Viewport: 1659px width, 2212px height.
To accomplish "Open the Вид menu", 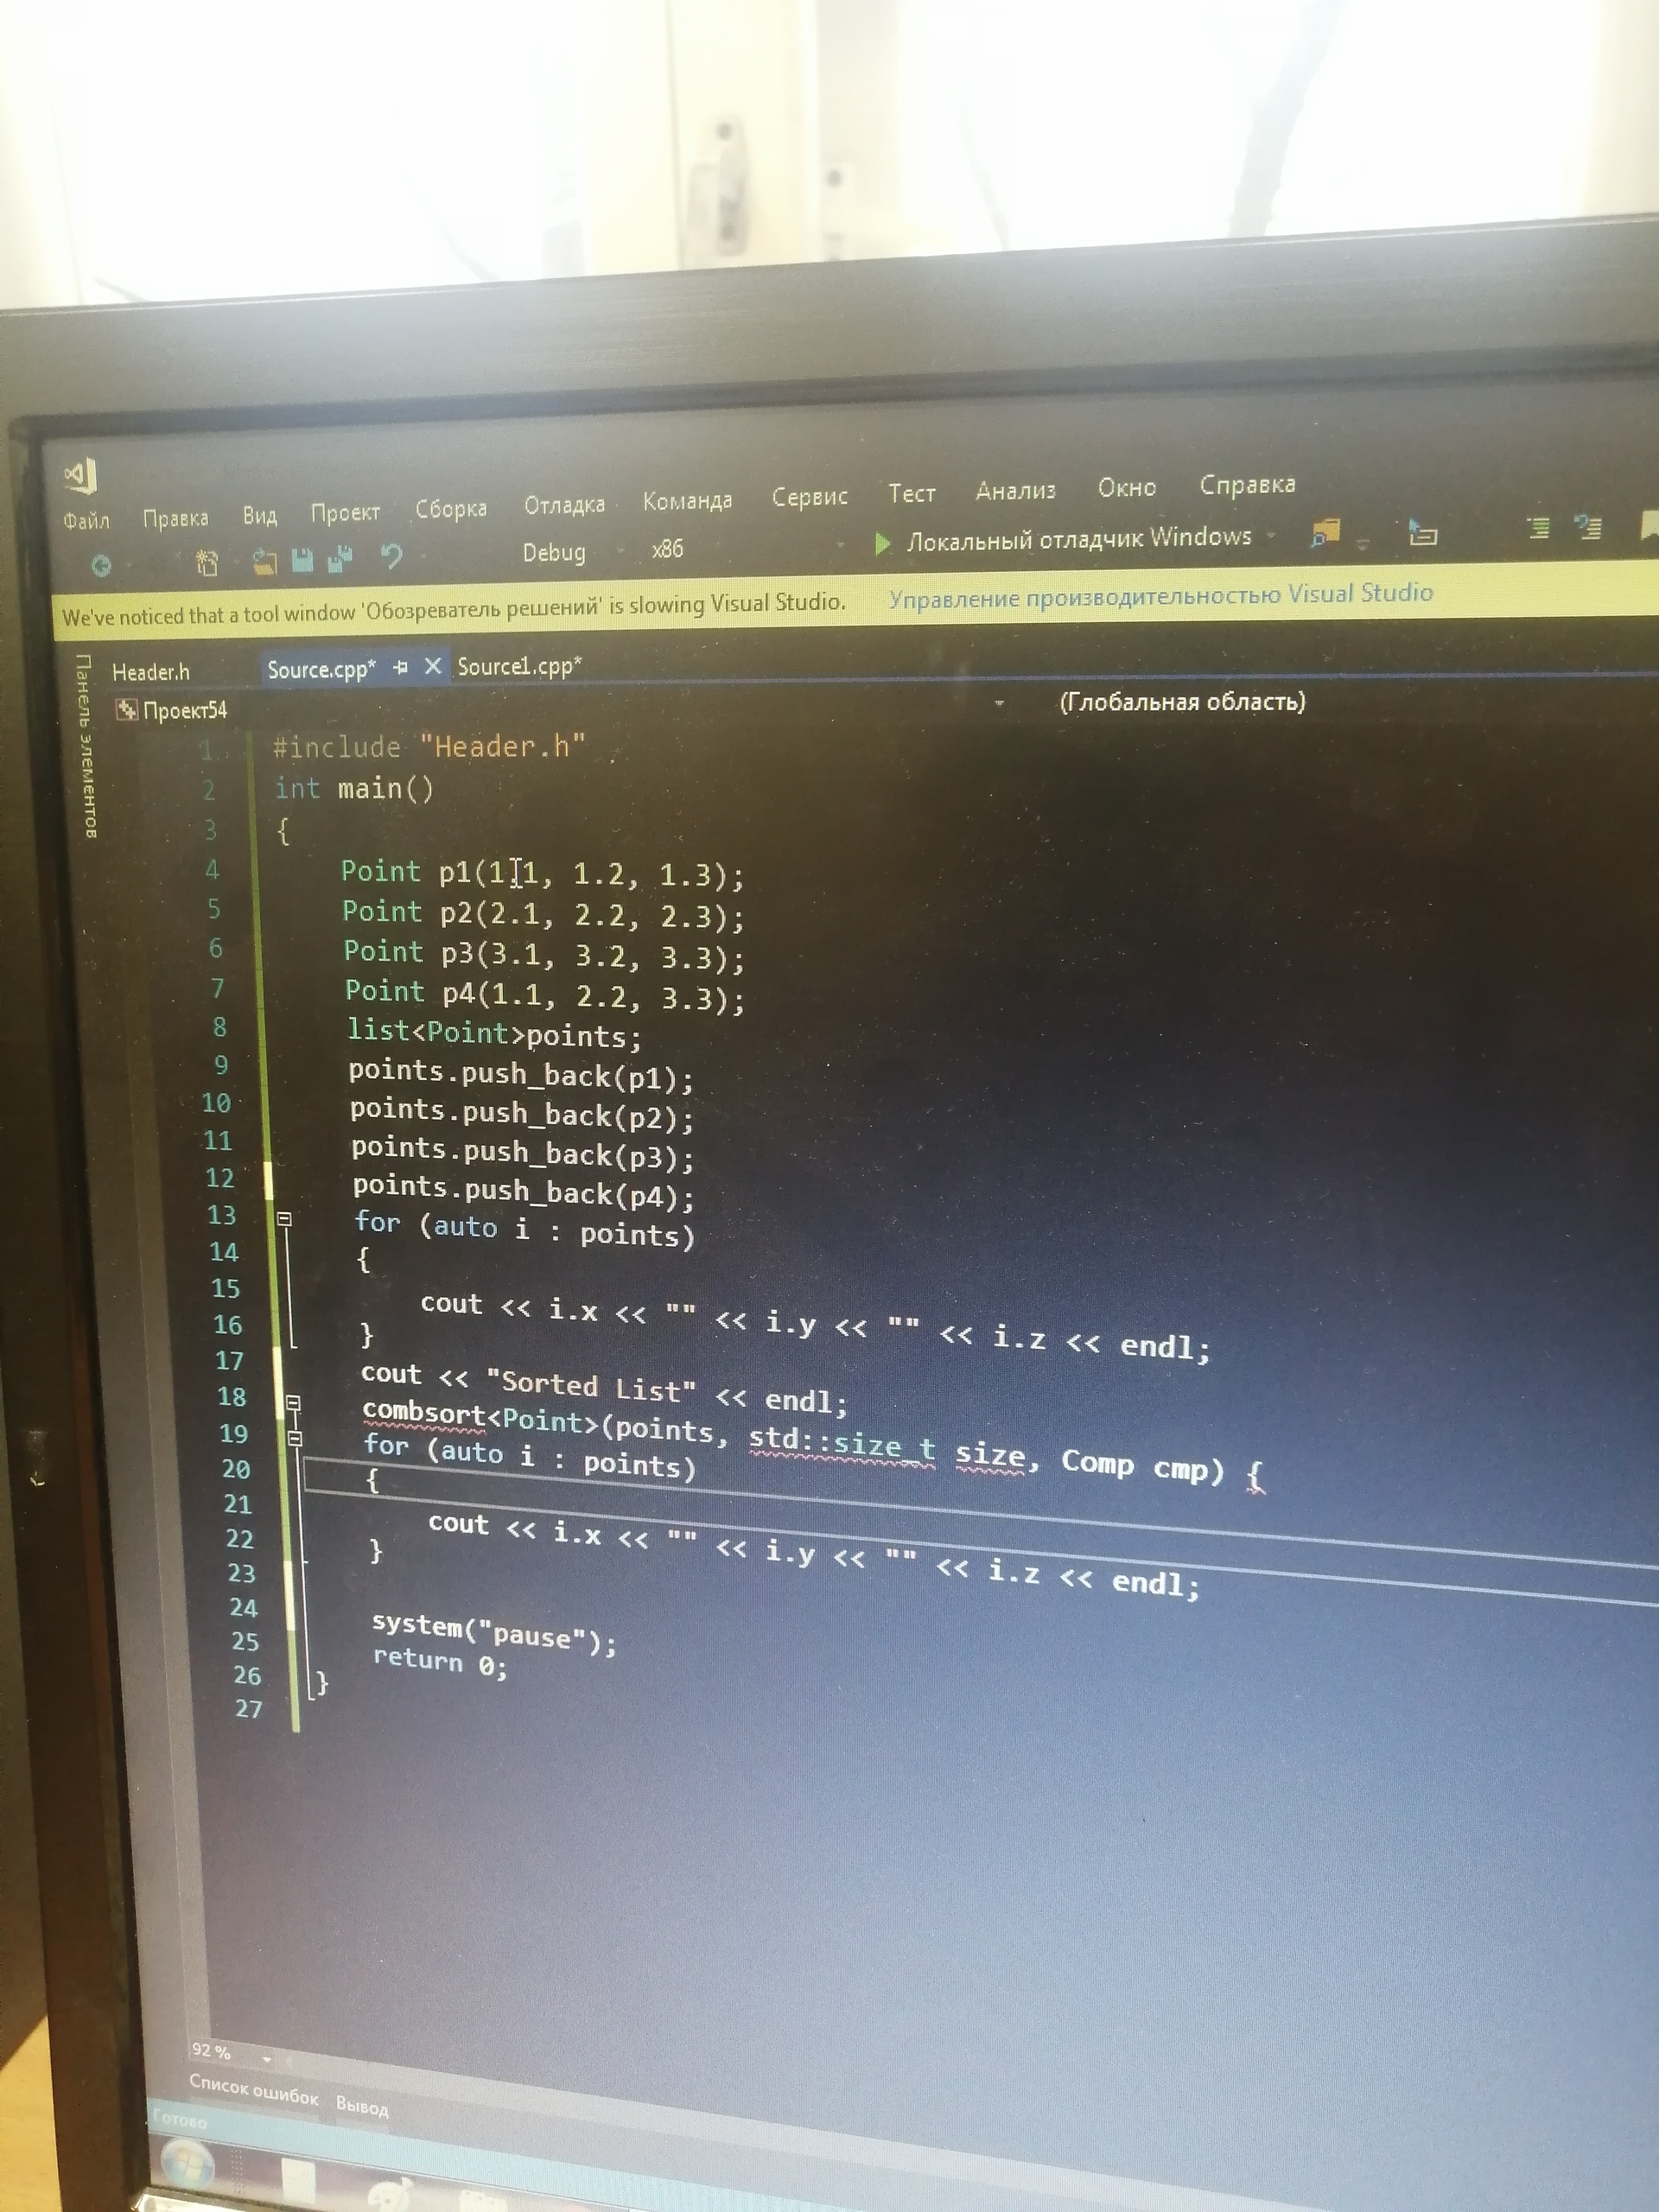I will pos(260,515).
